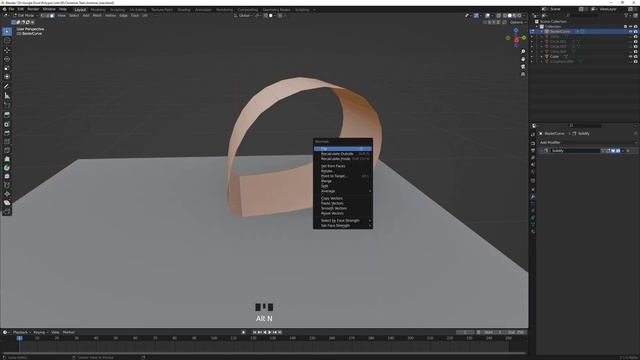
Task: Open the Render menu
Action: [x=33, y=9]
